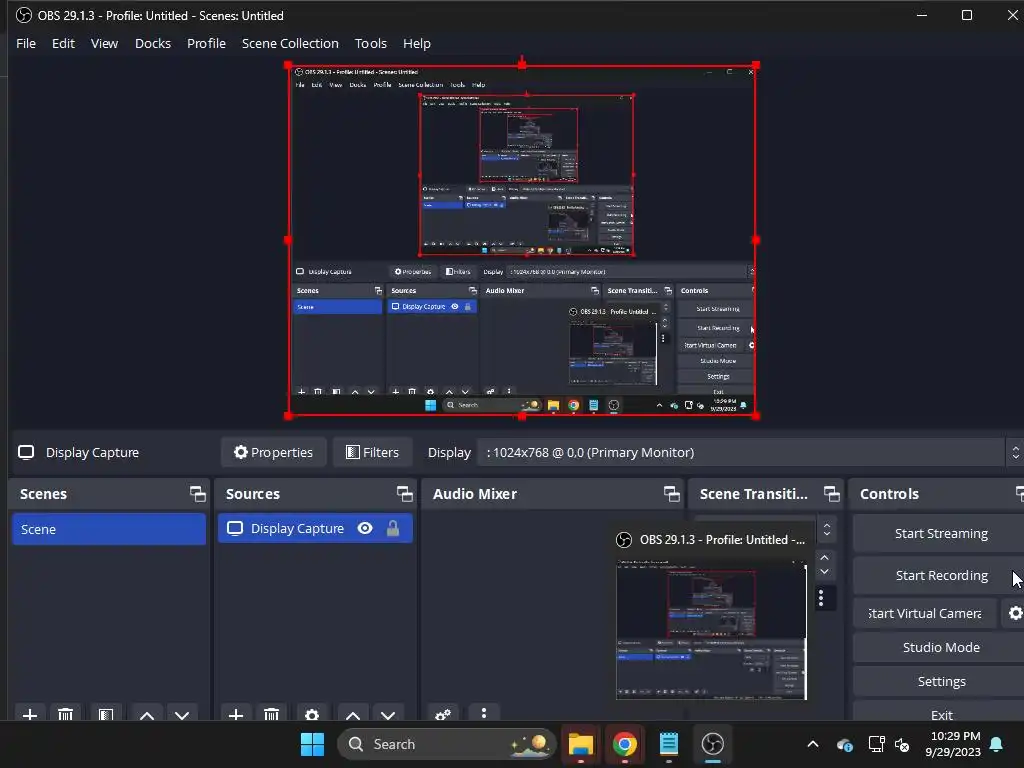The width and height of the screenshot is (1024, 768).
Task: Select the Scene item in Scenes list
Action: coord(108,529)
